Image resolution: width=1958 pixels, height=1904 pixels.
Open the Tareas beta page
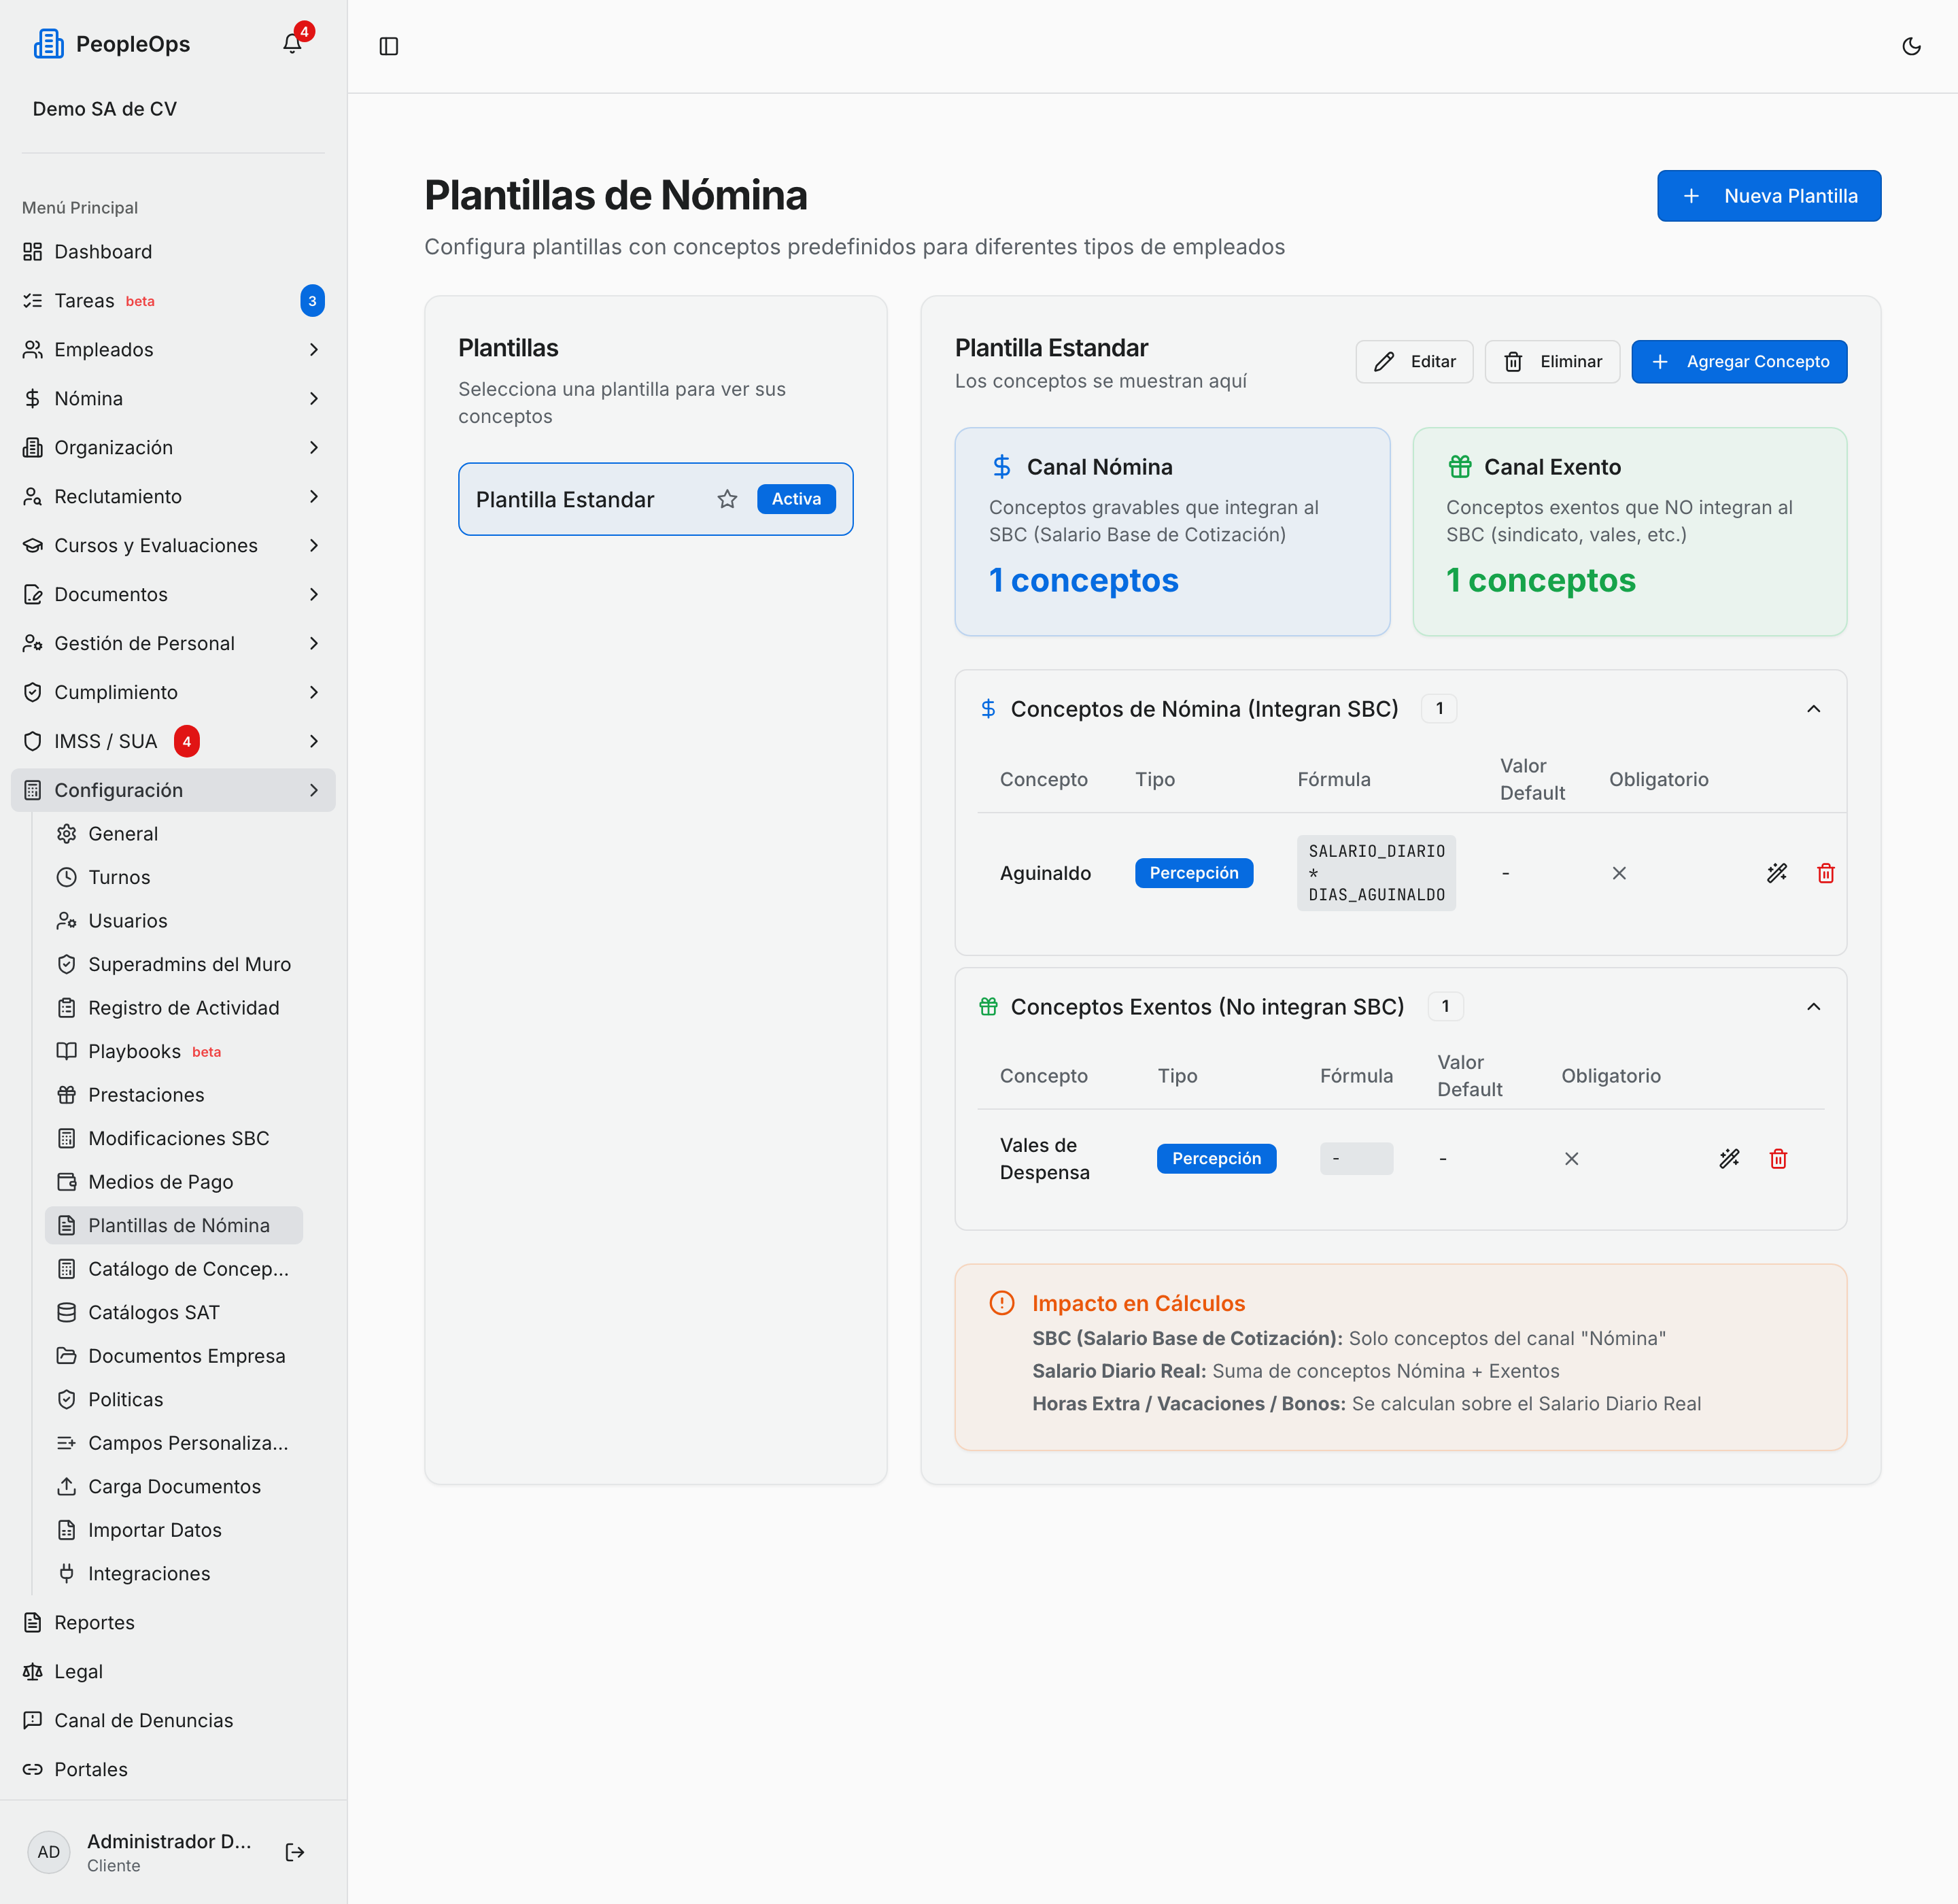pos(173,300)
